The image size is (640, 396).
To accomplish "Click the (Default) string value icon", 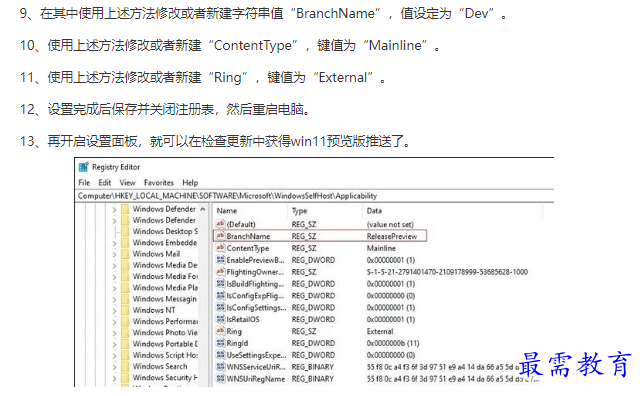I will point(220,224).
